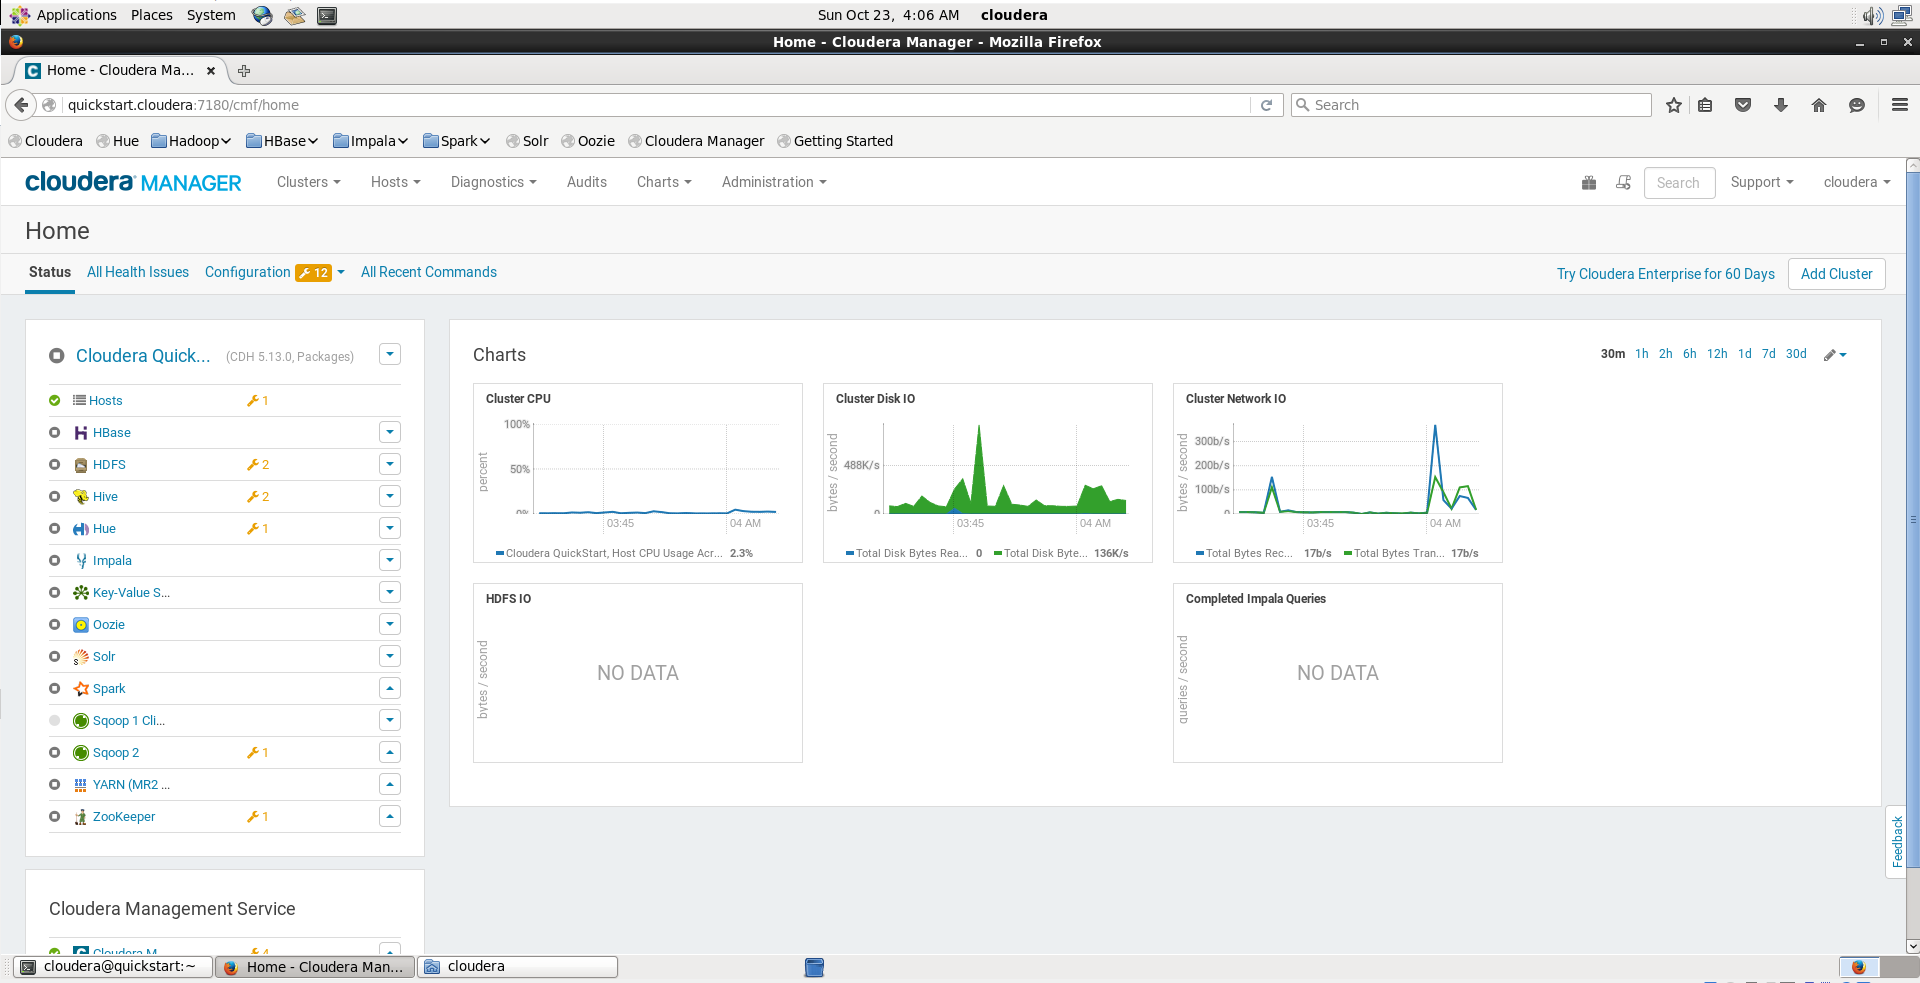Click the Add Cluster button
Viewport: 1920px width, 983px height.
click(1836, 274)
